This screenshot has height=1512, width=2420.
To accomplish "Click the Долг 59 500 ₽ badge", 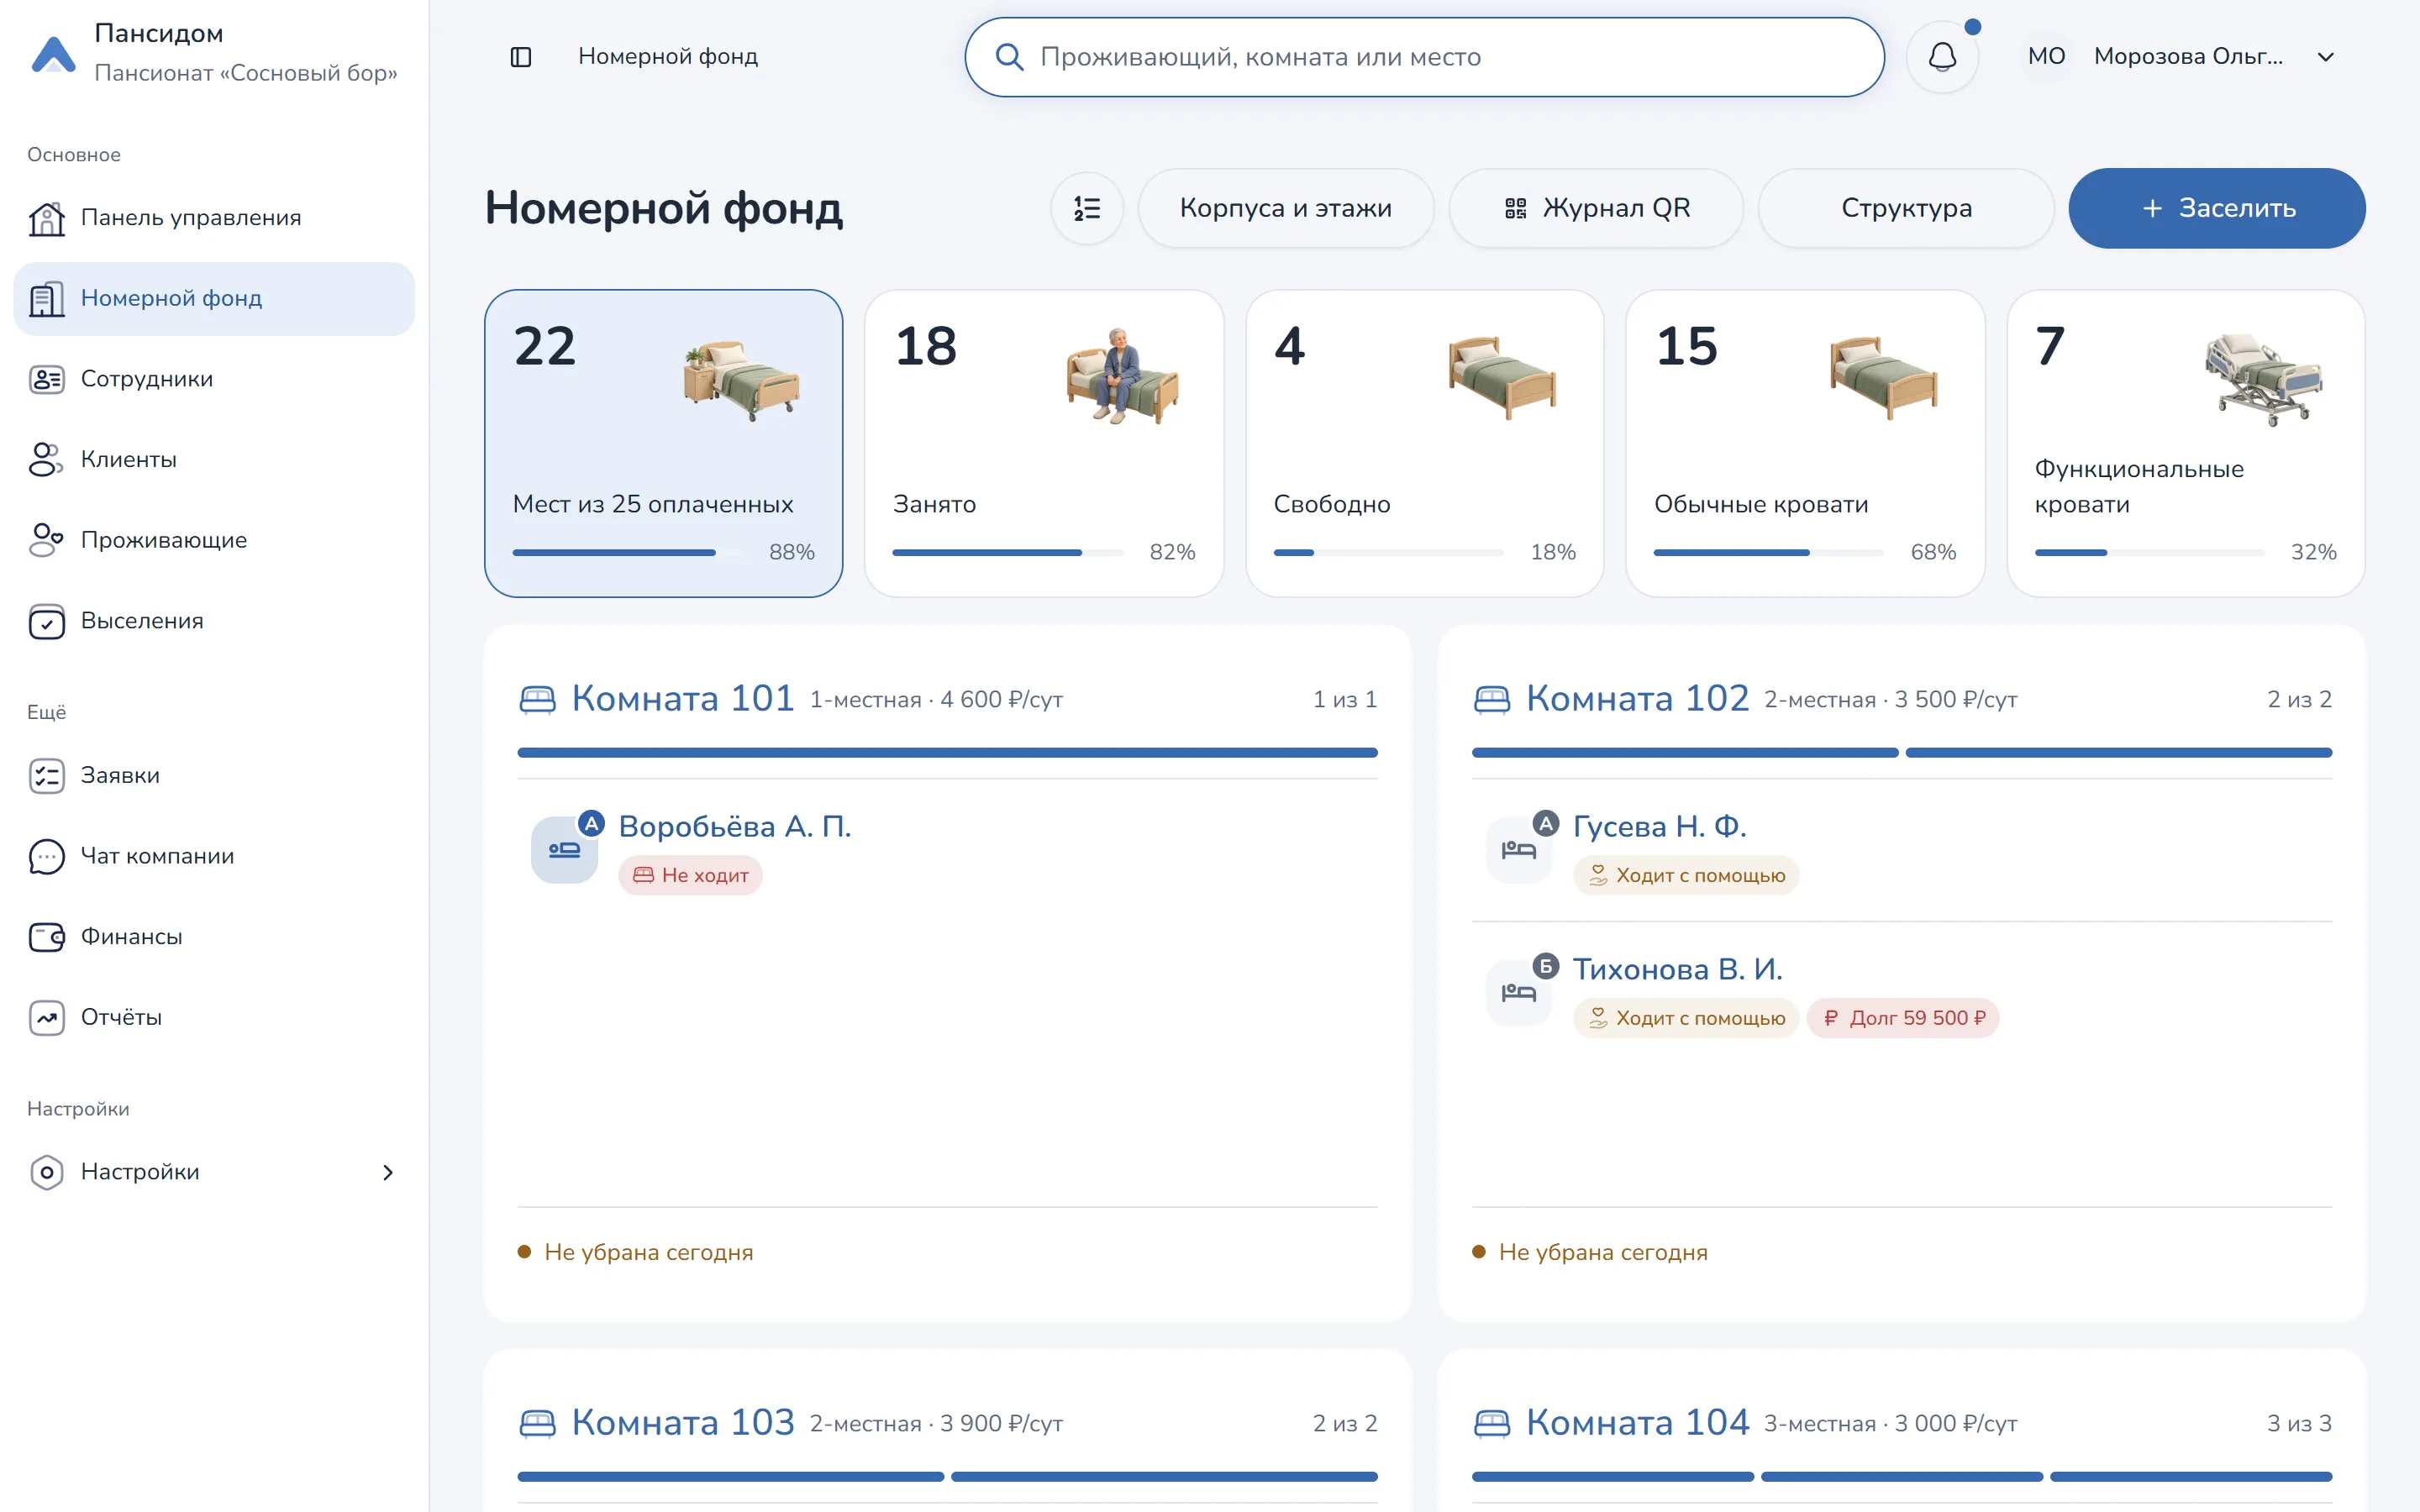I will click(1902, 1018).
